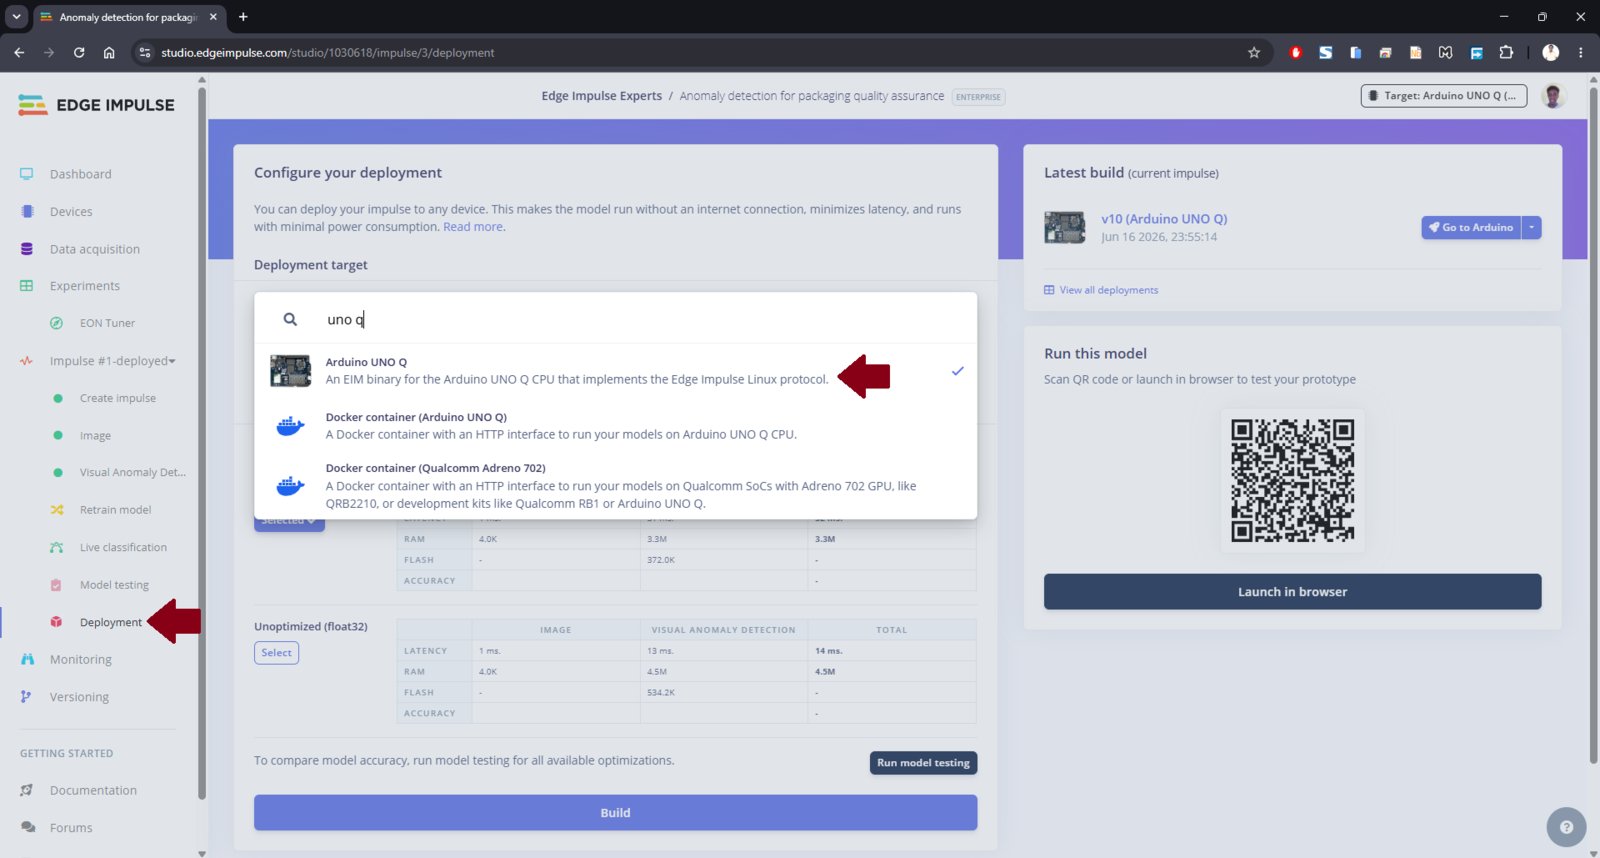Open Chrome three-dot menu

[x=1581, y=53]
